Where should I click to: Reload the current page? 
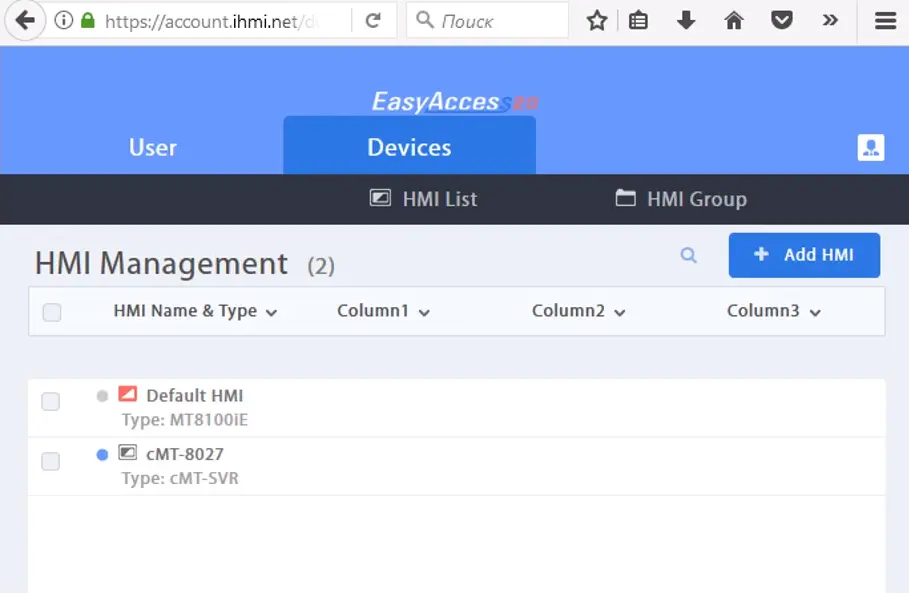pyautogui.click(x=373, y=21)
